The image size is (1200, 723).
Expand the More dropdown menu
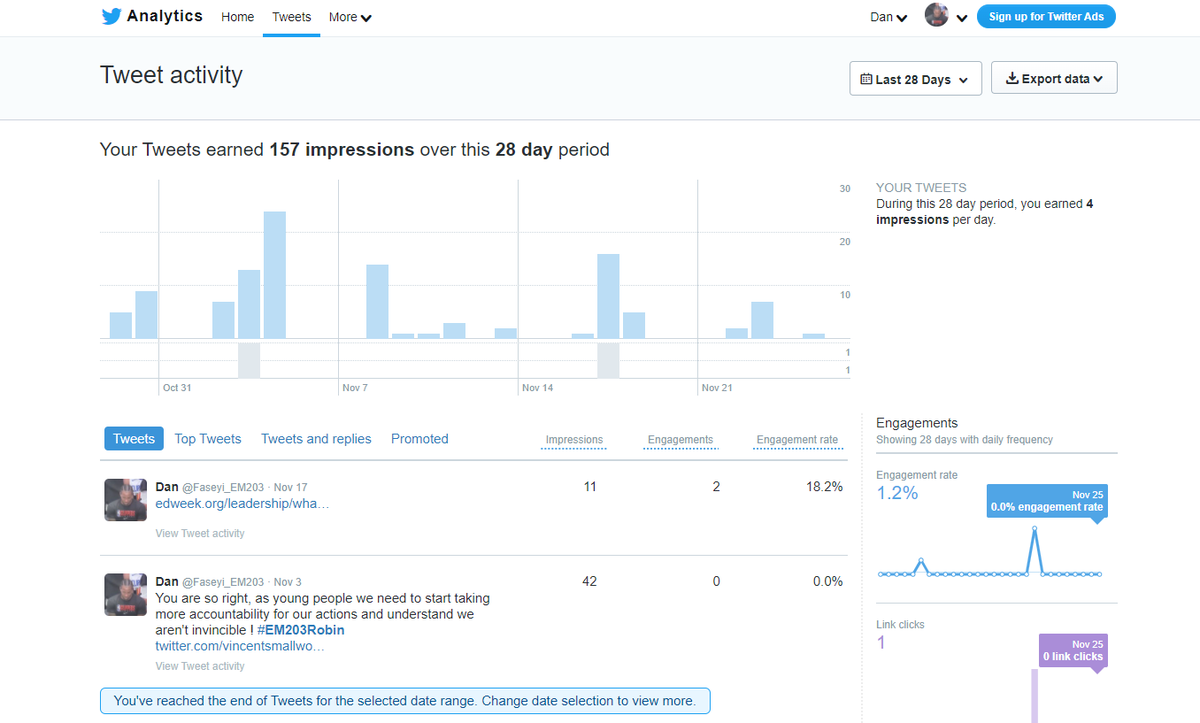[x=350, y=17]
